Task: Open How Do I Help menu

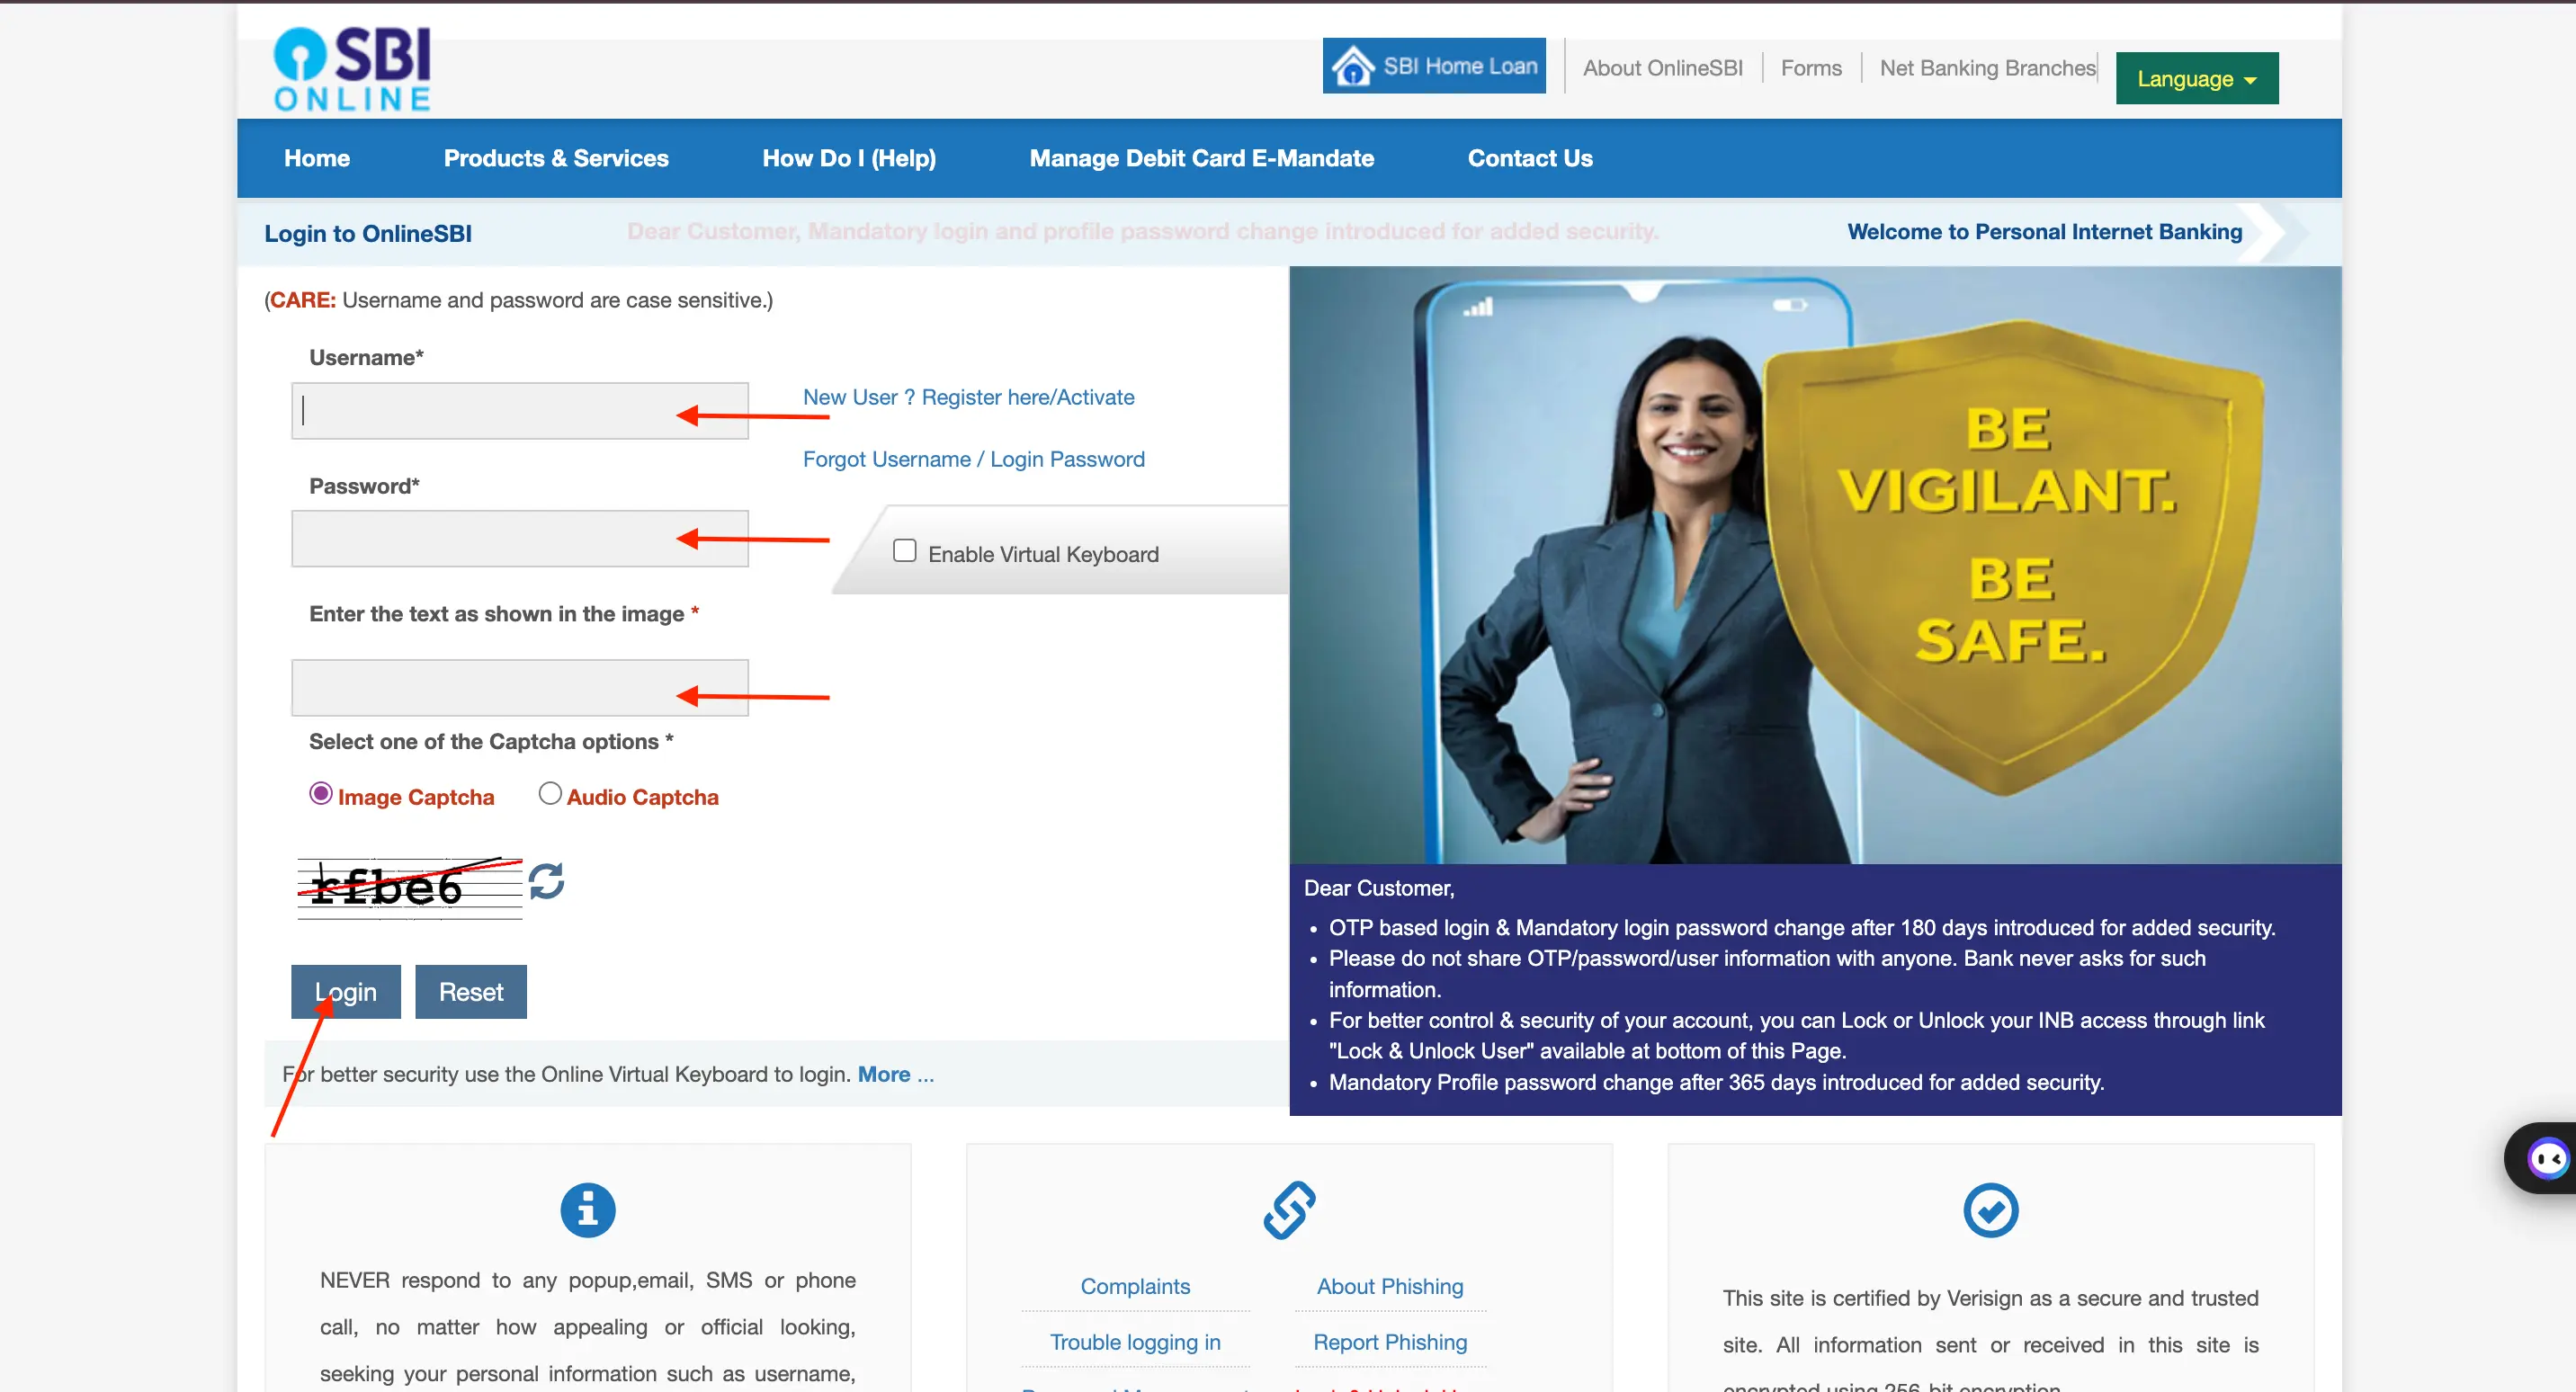Action: point(848,157)
